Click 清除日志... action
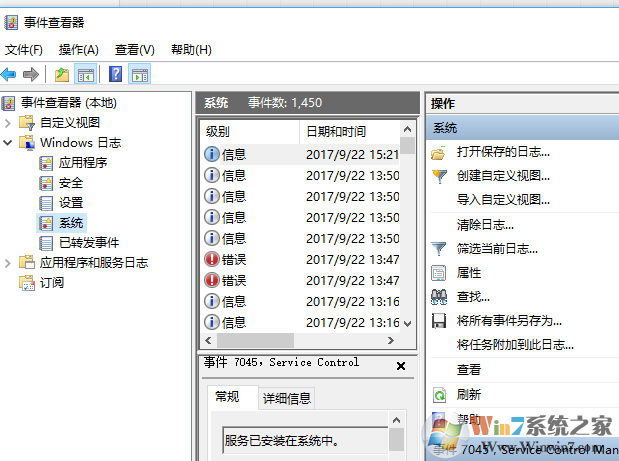This screenshot has height=461, width=619. point(485,225)
